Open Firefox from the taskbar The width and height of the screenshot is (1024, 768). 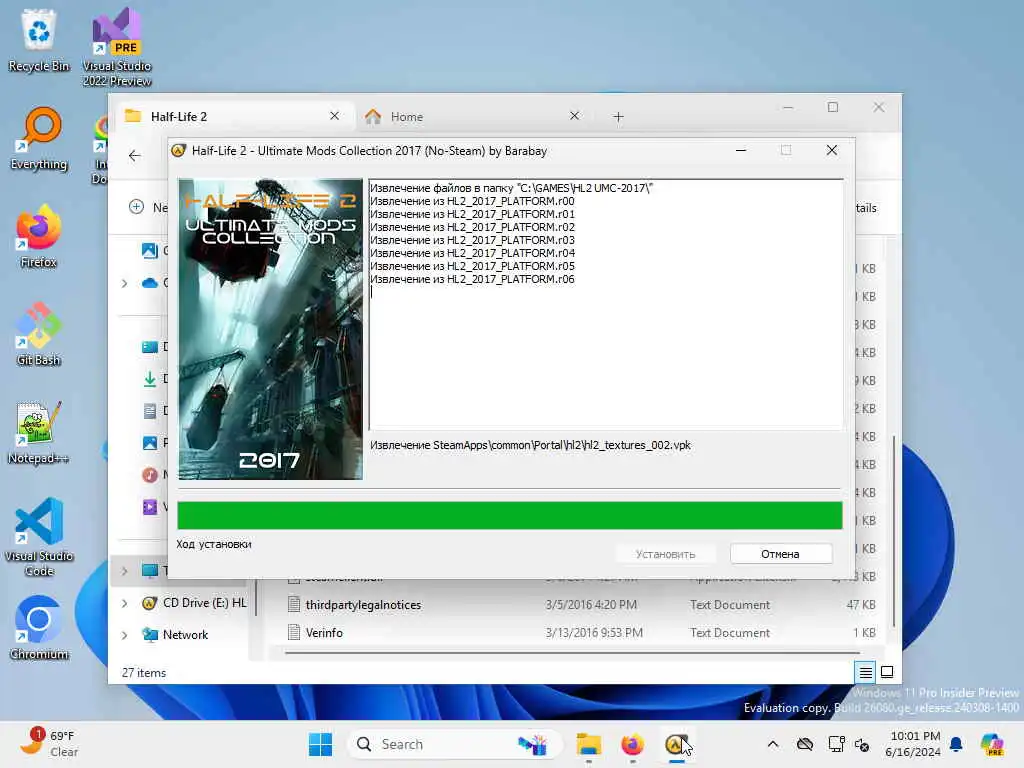(x=632, y=744)
